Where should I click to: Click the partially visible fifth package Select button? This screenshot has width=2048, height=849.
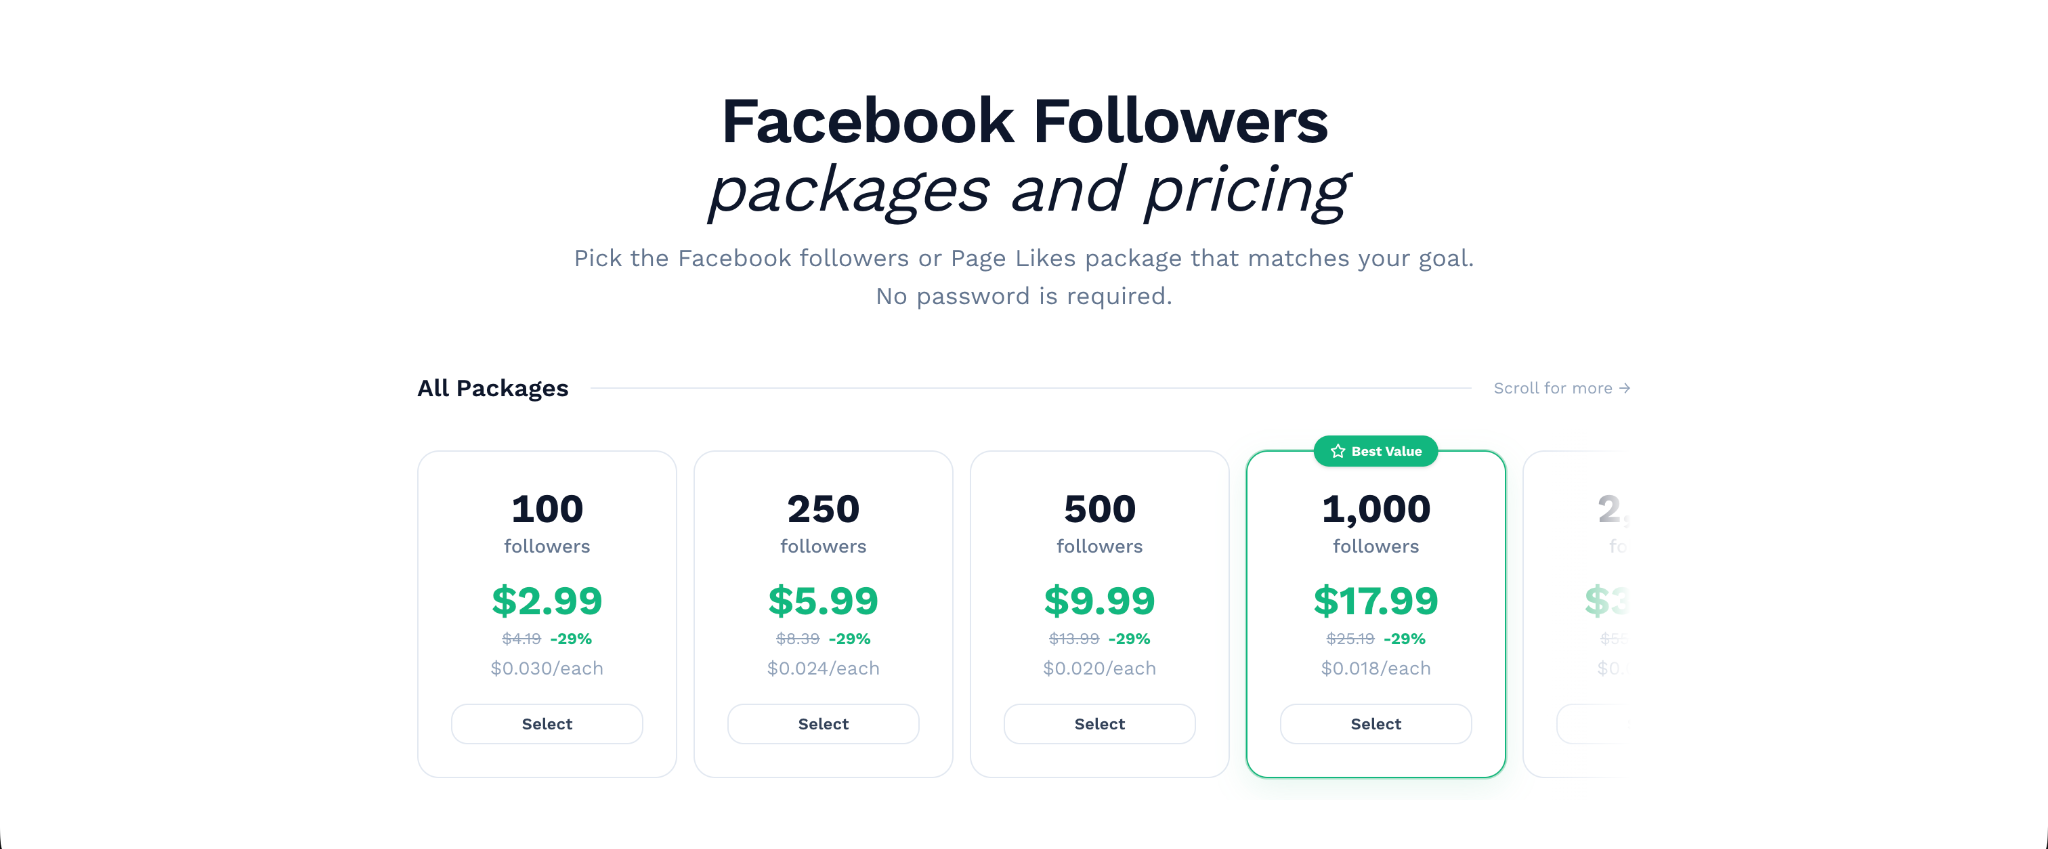[1594, 724]
